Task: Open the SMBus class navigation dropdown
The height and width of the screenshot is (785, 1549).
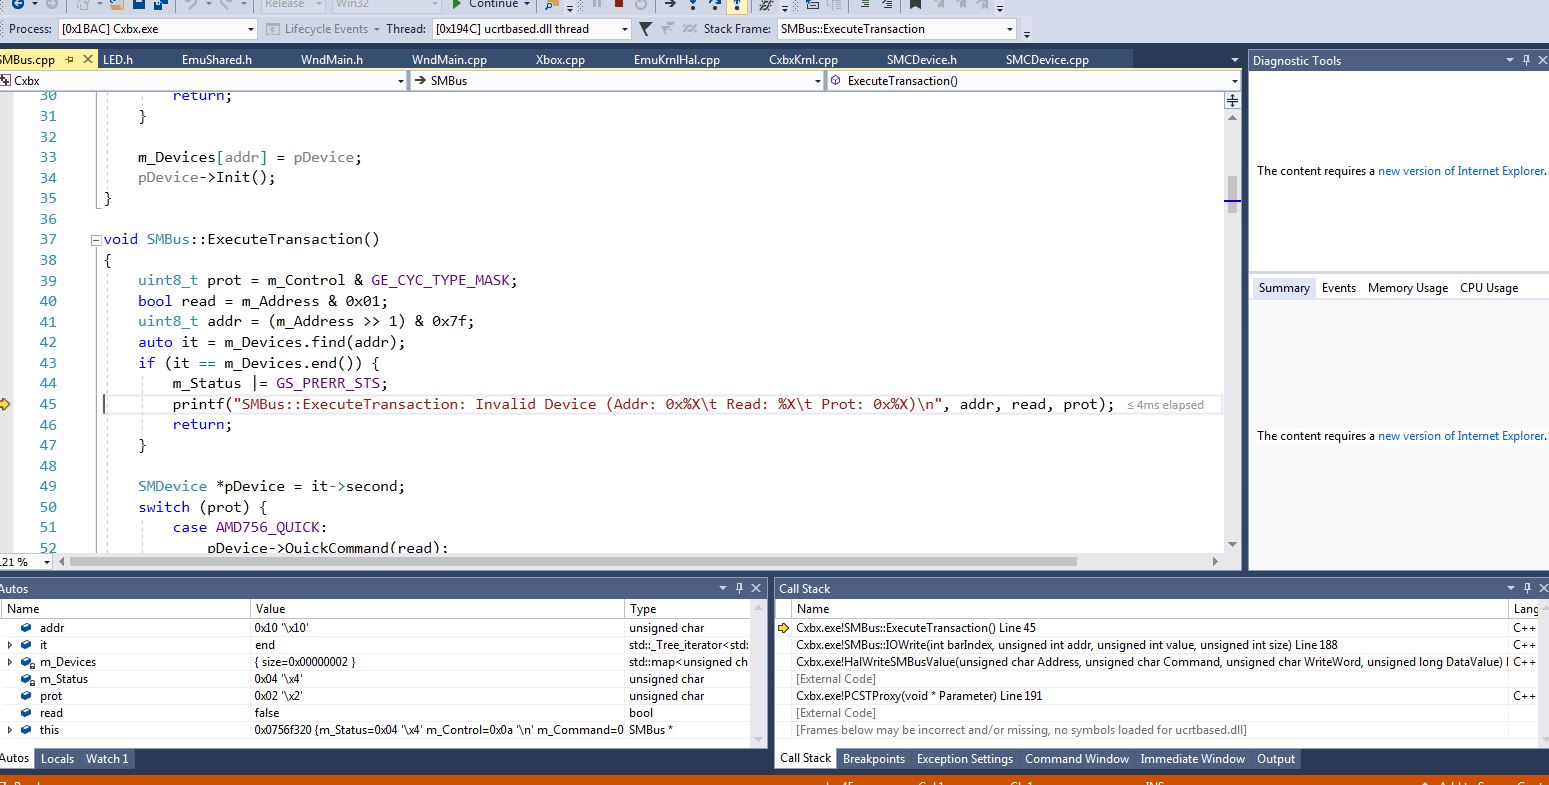Action: 617,81
